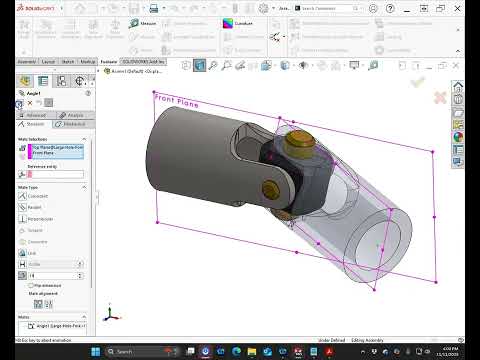Click the Measure tool in the ribbon
The height and width of the screenshot is (360, 480).
[143, 23]
